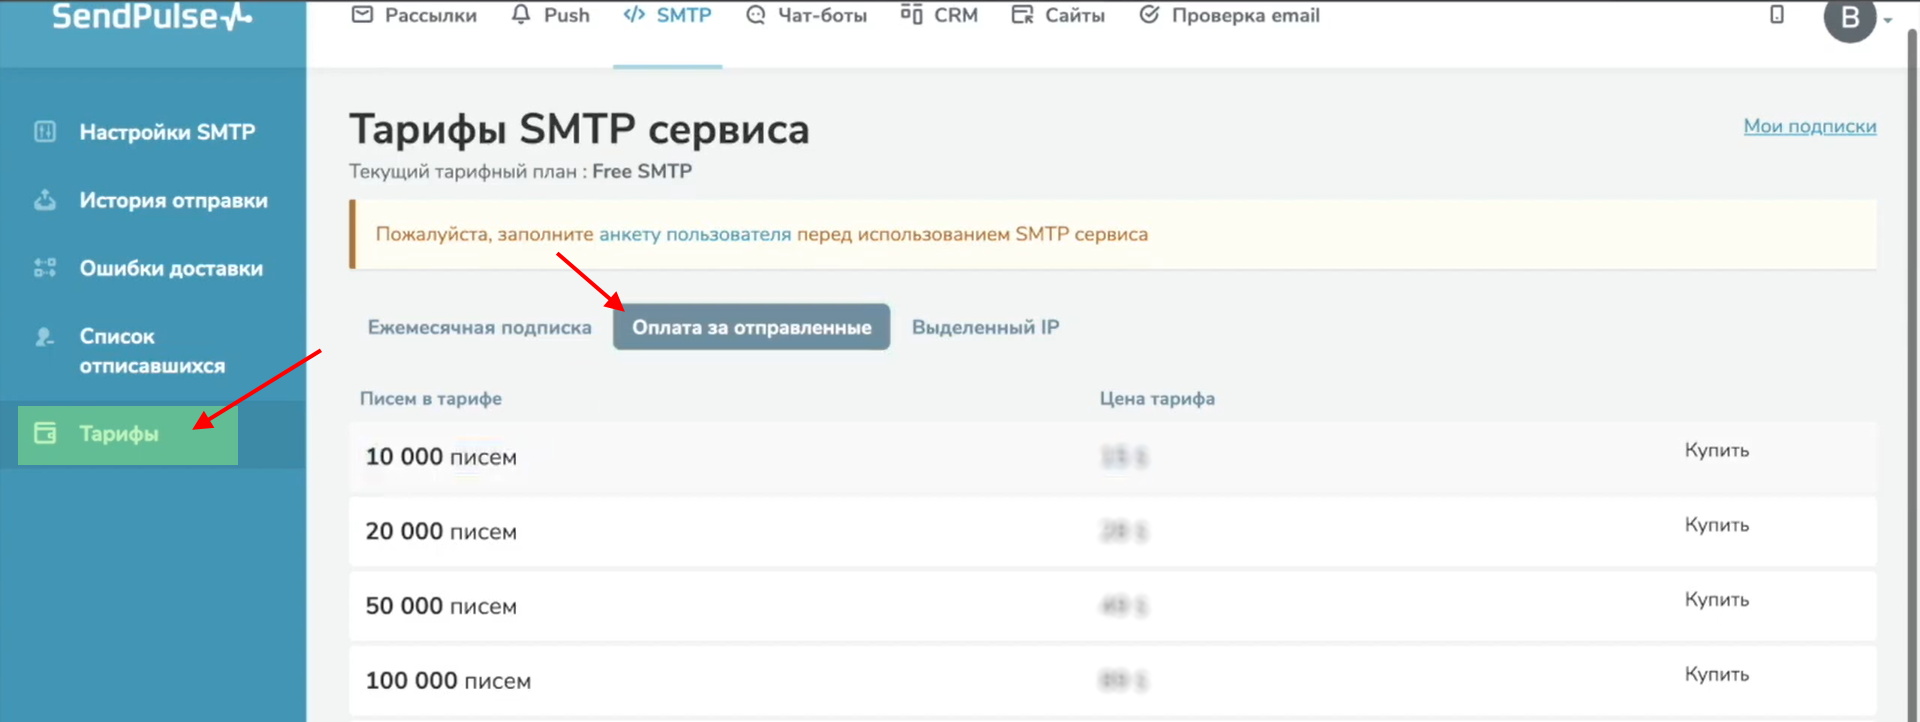Click the mobile device icon in header
This screenshot has height=722, width=1920.
pyautogui.click(x=1776, y=15)
